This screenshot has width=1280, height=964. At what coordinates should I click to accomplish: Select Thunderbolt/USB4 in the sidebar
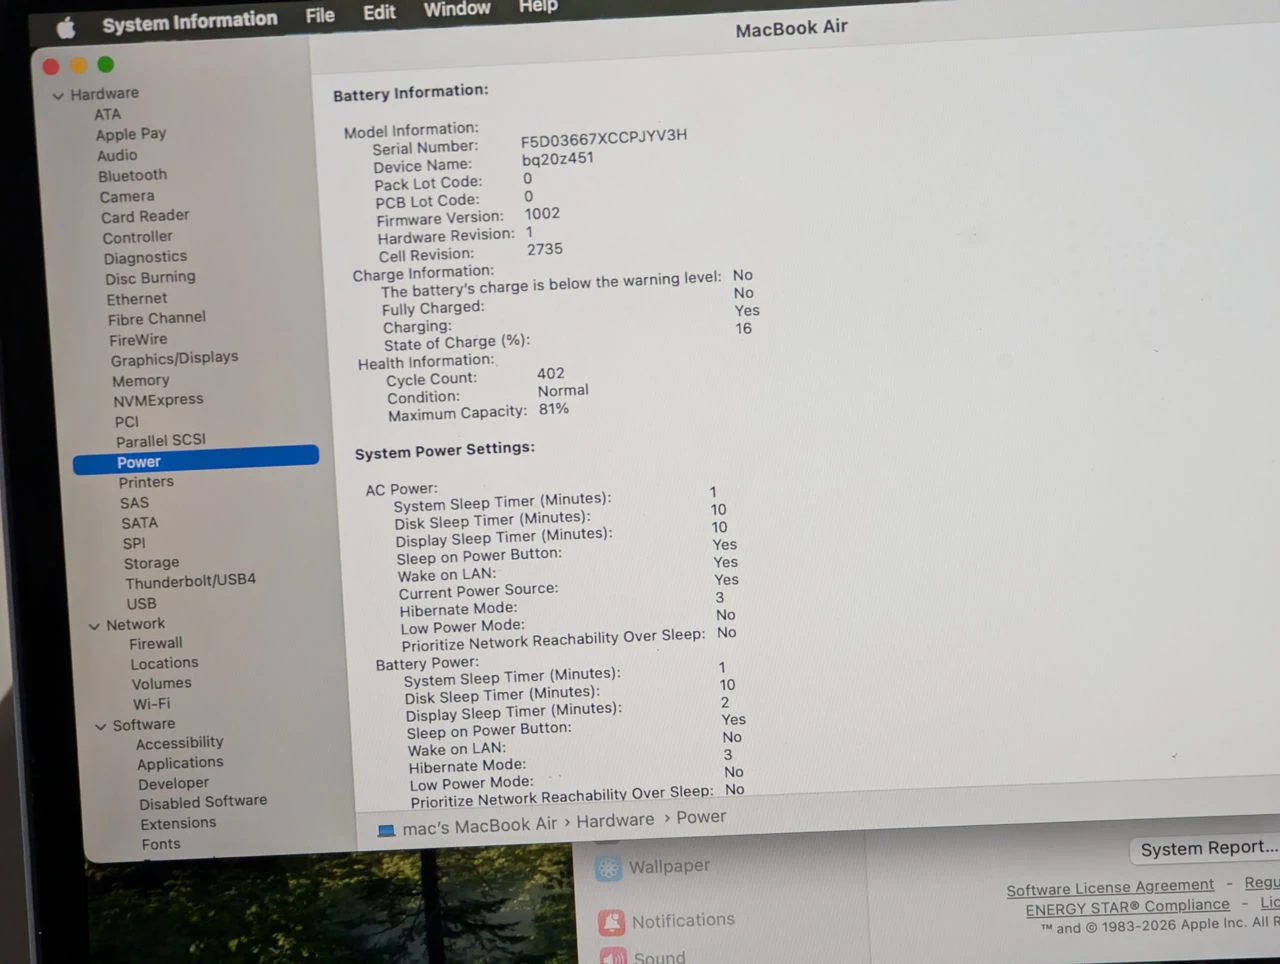[x=190, y=581]
